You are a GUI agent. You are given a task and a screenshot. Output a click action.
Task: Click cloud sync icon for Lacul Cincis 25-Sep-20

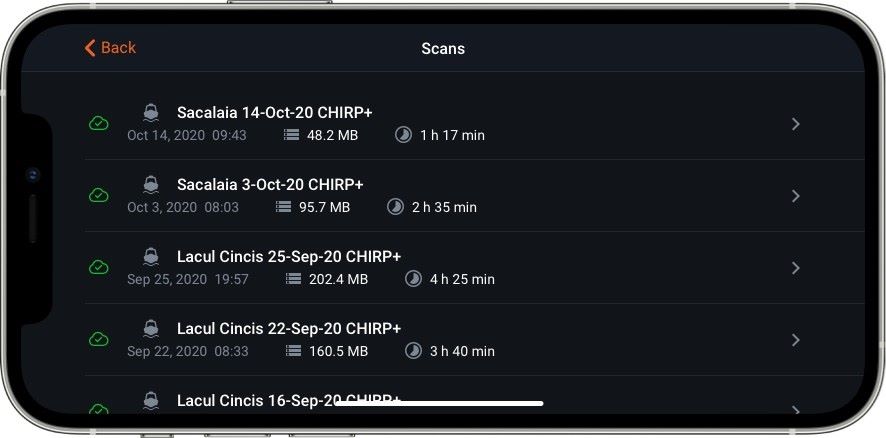[99, 268]
